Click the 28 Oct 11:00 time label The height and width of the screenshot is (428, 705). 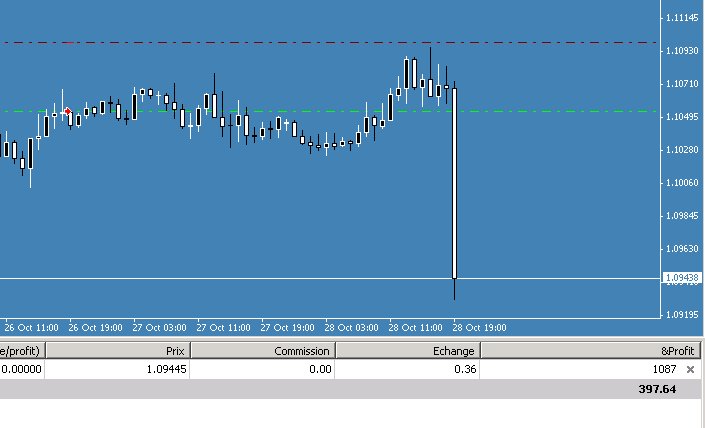tap(415, 328)
